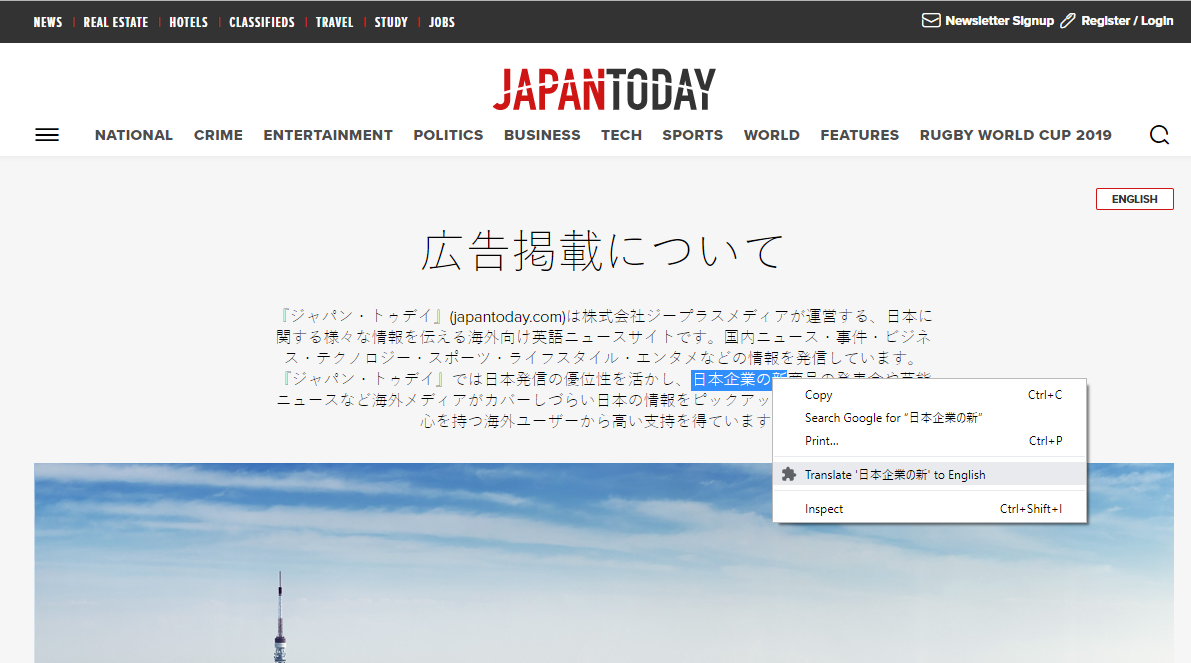Viewport: 1191px width, 663px height.
Task: Click the japantoday.com text in paragraph
Action: pyautogui.click(x=507, y=316)
